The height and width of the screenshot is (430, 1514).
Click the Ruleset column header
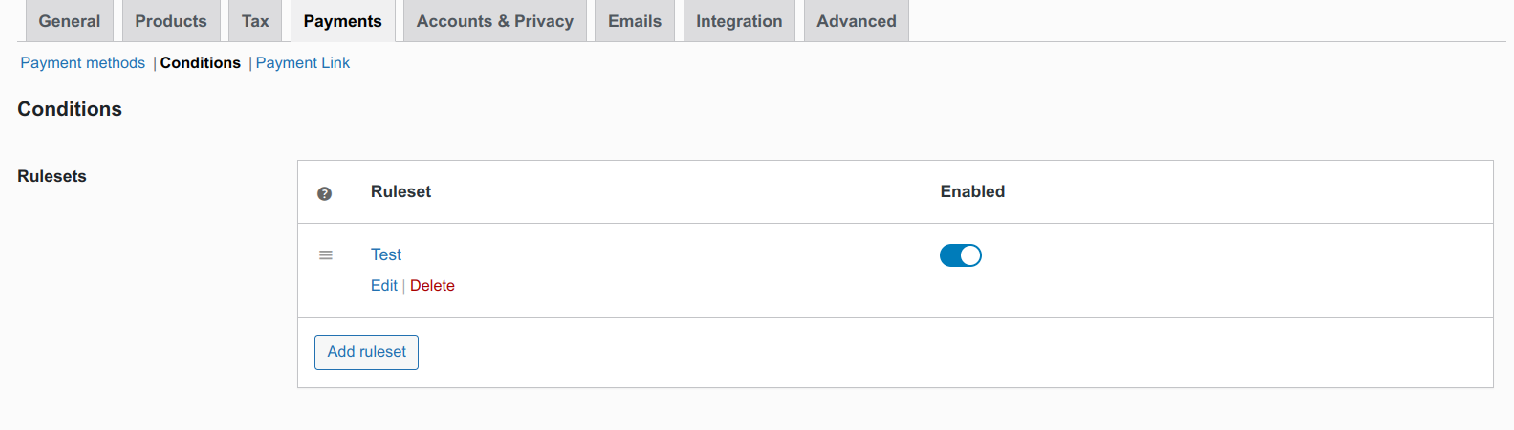coord(400,192)
